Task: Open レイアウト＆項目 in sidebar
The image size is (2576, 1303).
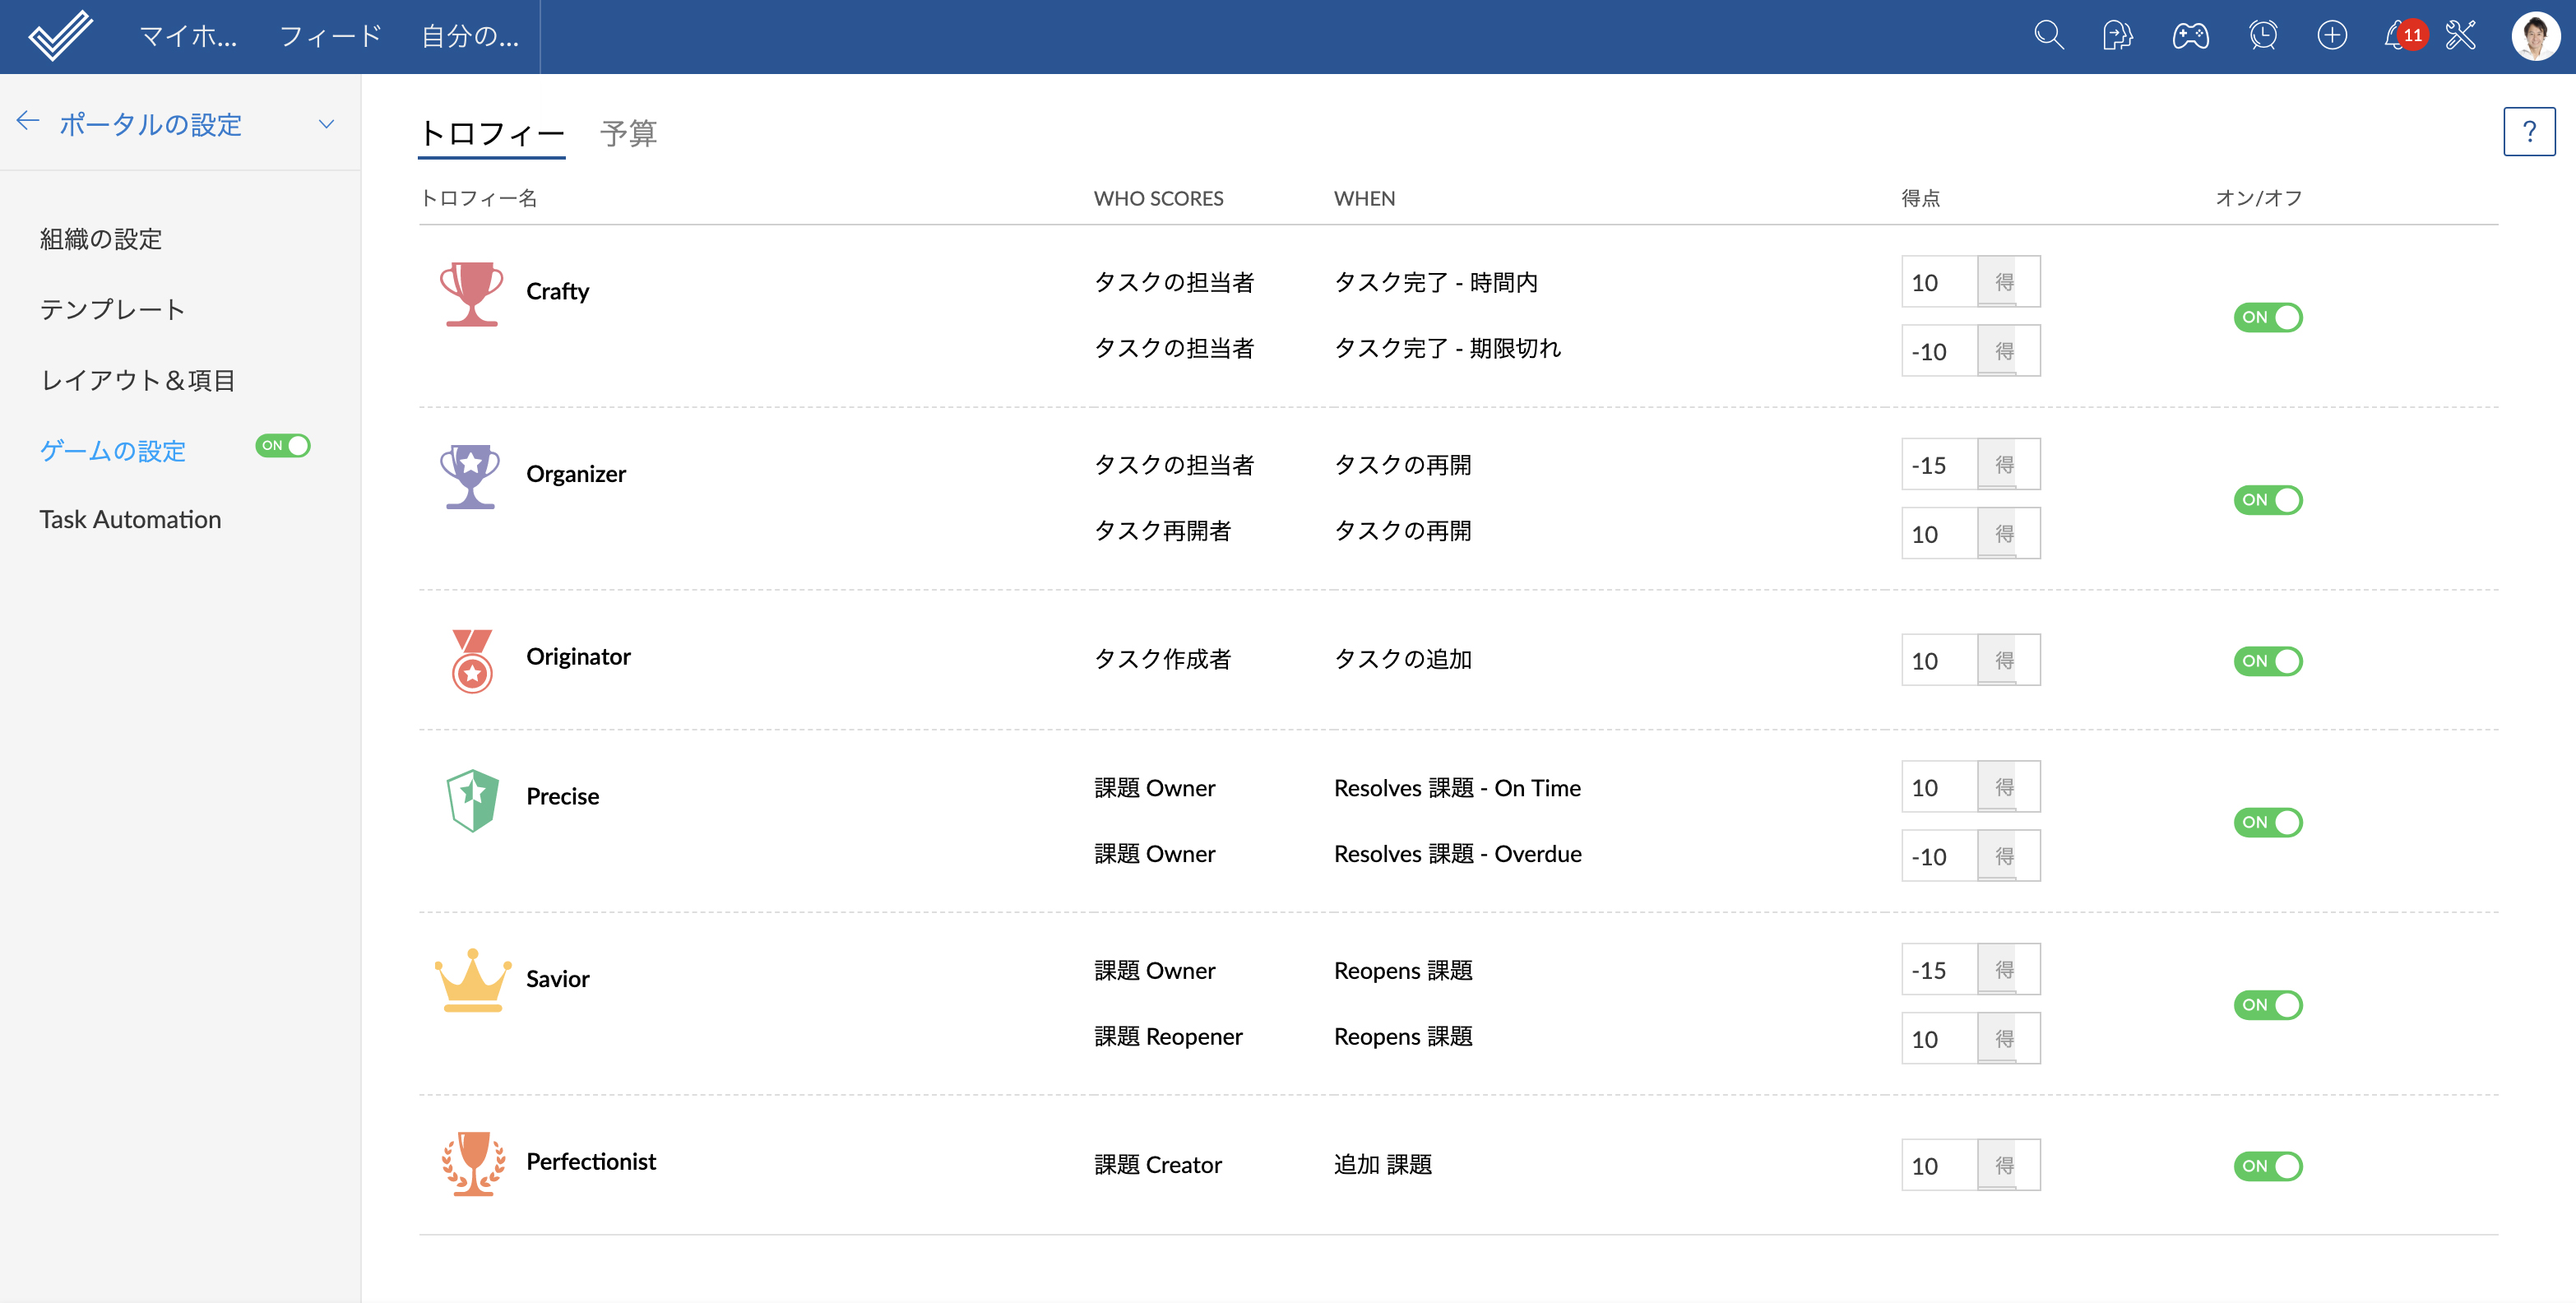Action: [137, 380]
